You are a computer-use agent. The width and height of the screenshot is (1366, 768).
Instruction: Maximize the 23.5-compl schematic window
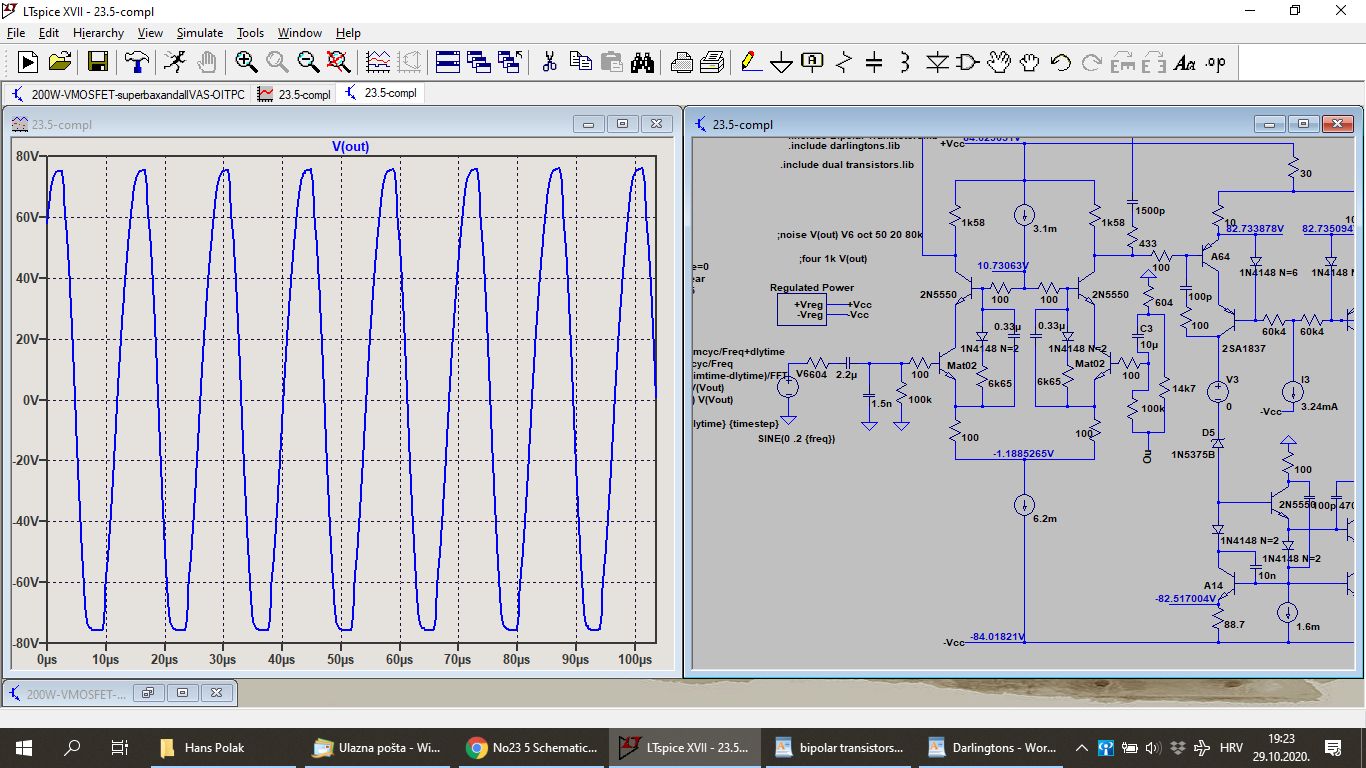click(1303, 124)
